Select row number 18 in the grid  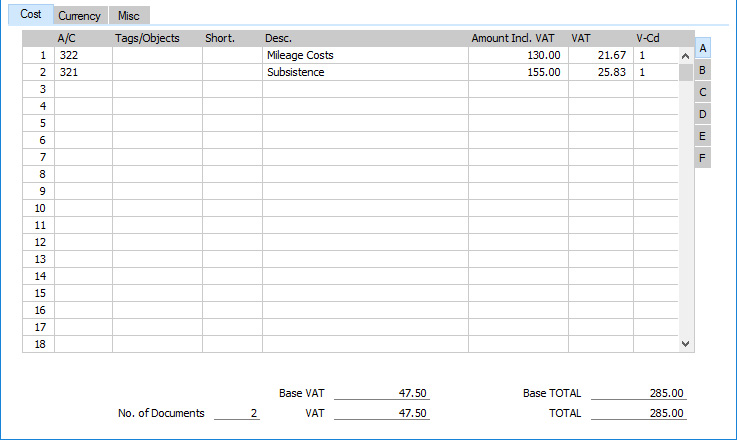(x=39, y=344)
